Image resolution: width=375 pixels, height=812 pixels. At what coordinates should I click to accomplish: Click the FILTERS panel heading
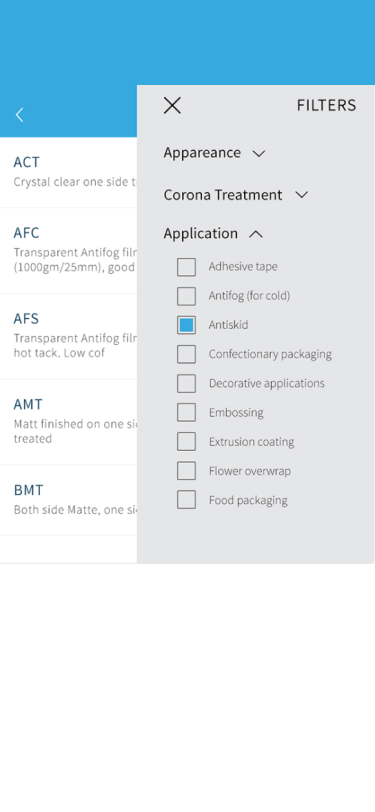[326, 106]
